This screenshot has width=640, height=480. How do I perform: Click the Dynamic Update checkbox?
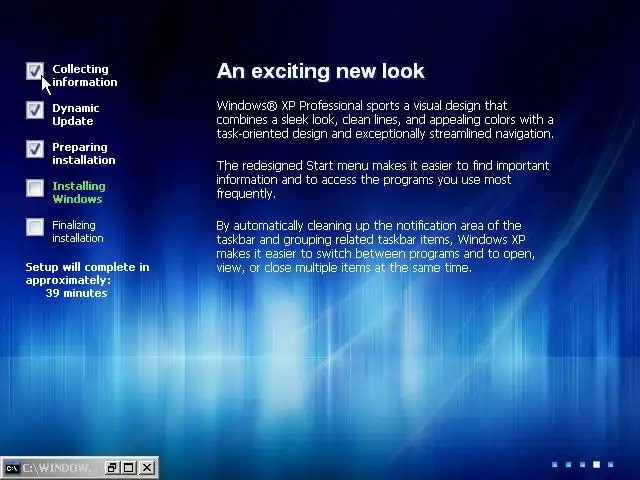35,110
